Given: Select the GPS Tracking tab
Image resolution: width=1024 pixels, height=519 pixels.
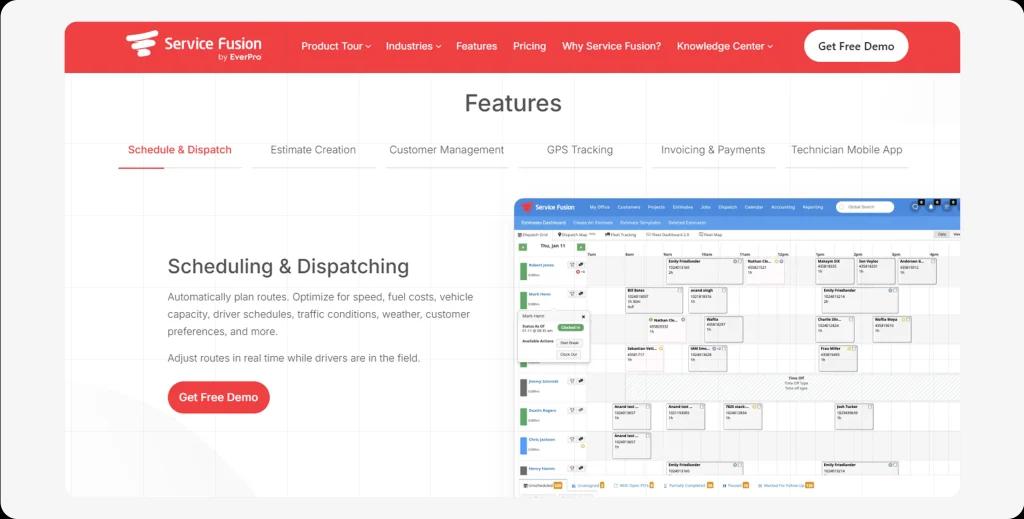Looking at the screenshot, I should pyautogui.click(x=579, y=150).
